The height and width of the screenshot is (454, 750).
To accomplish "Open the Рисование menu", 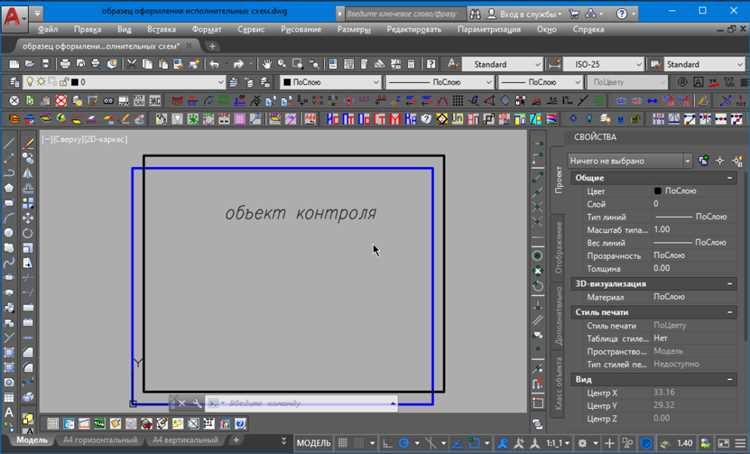I will 301,29.
